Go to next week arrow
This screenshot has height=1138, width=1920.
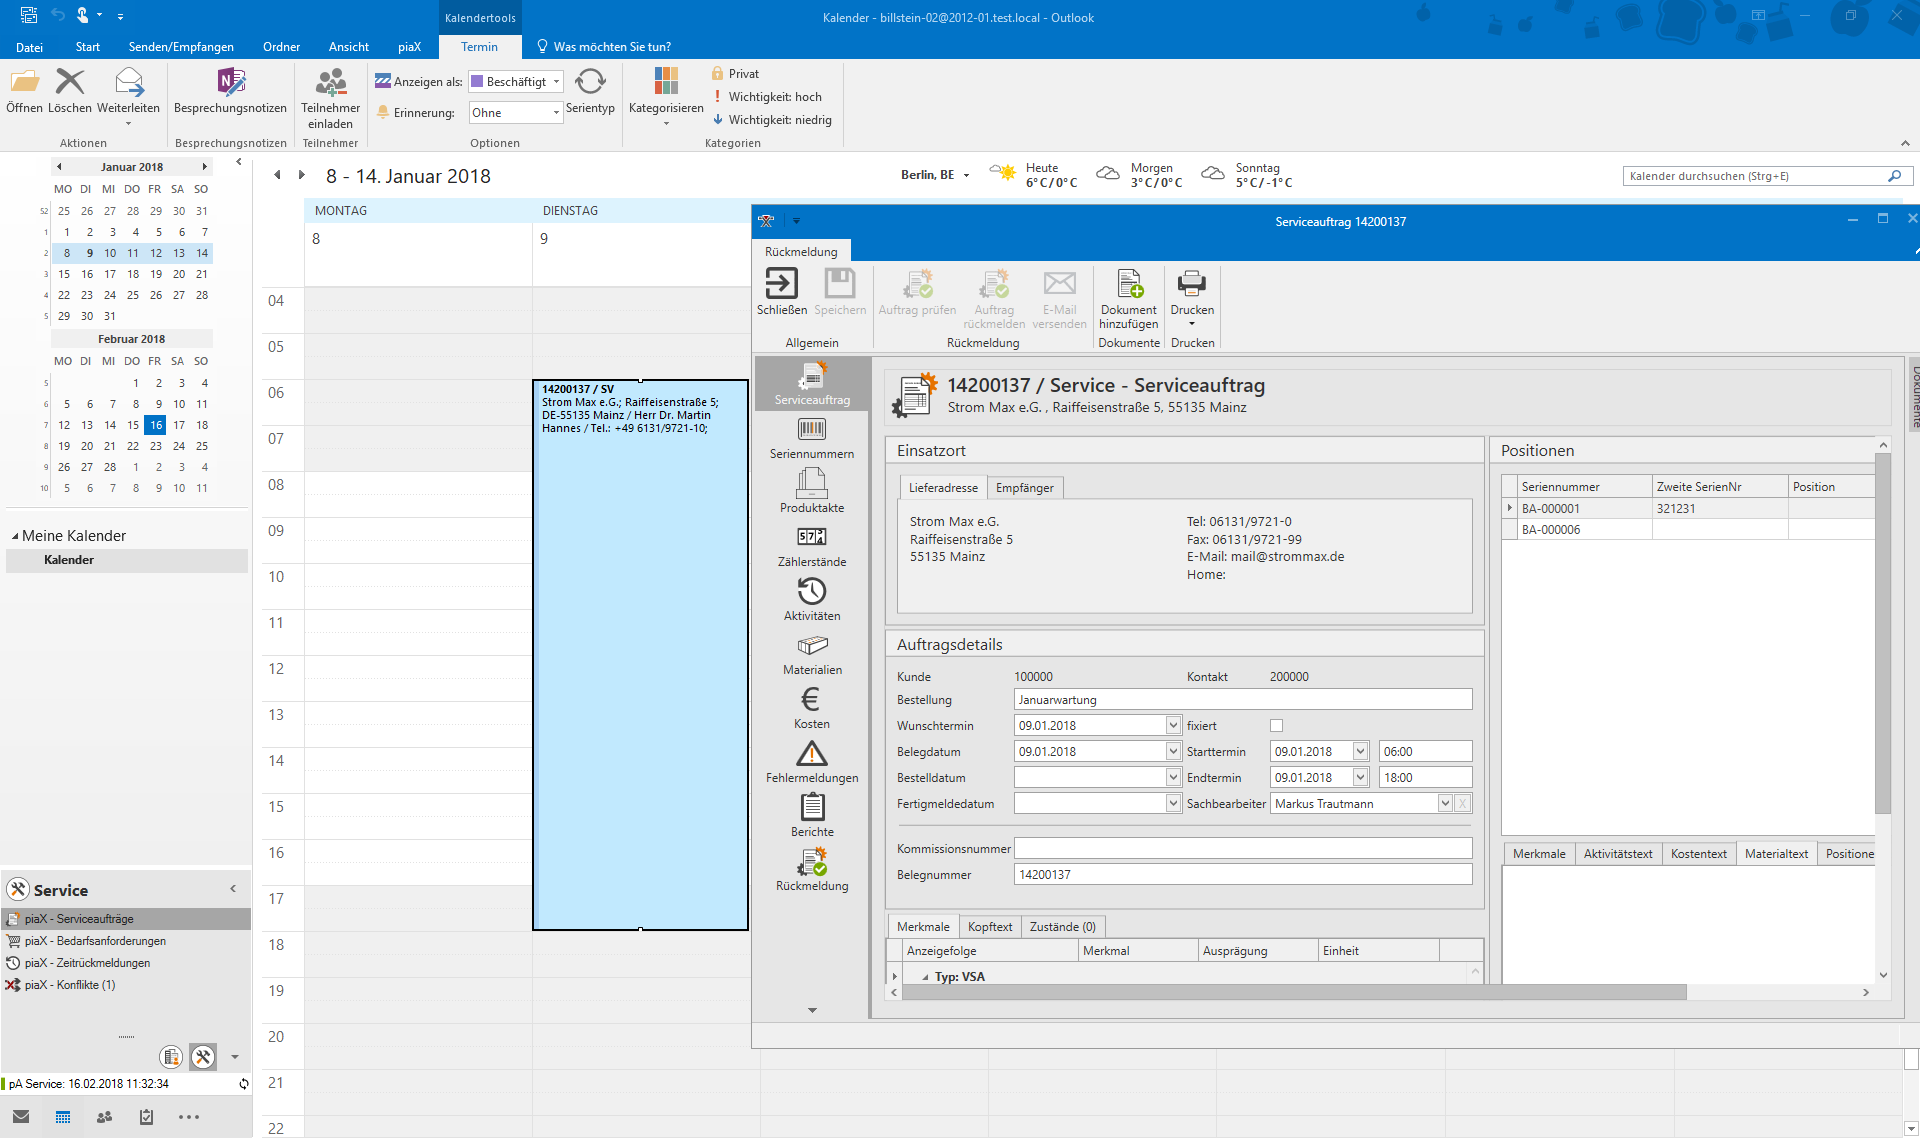(x=301, y=175)
